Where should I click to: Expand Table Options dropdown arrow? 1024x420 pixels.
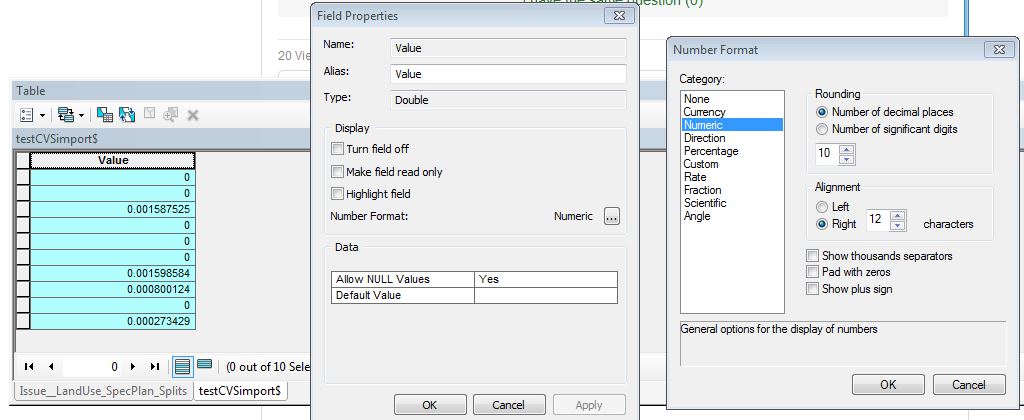point(42,116)
